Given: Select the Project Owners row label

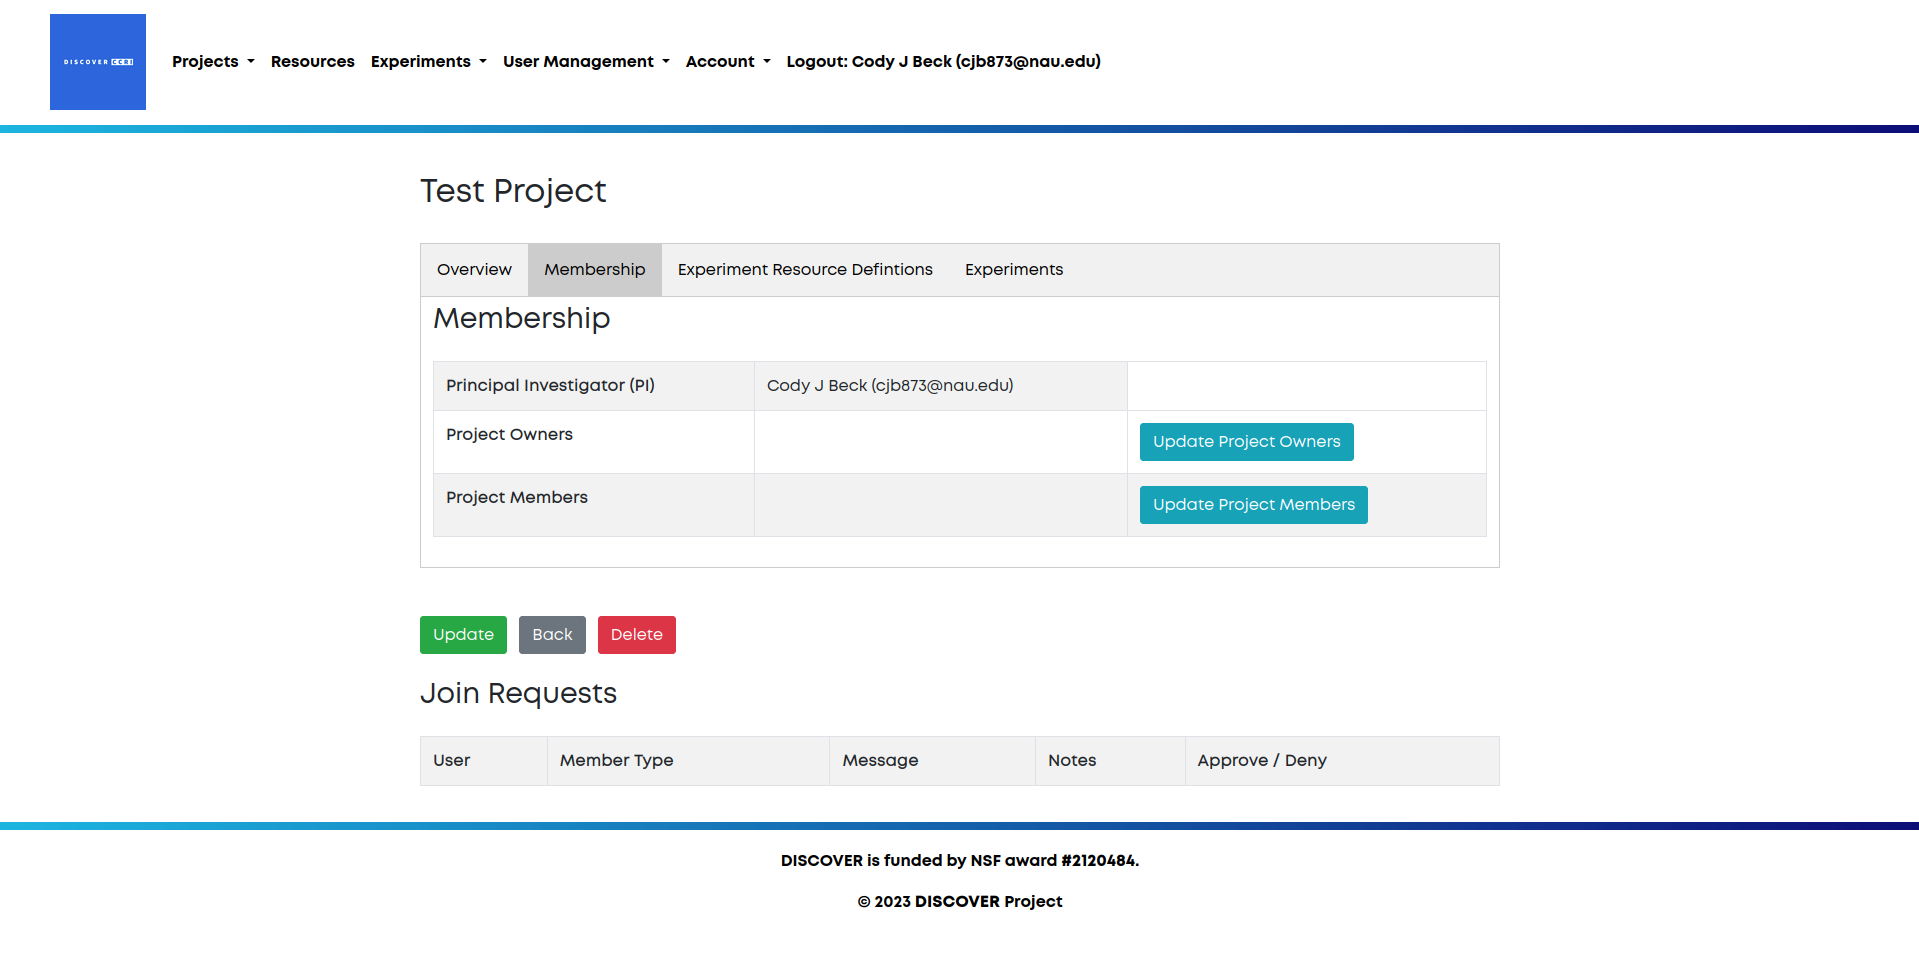Looking at the screenshot, I should click(x=594, y=442).
